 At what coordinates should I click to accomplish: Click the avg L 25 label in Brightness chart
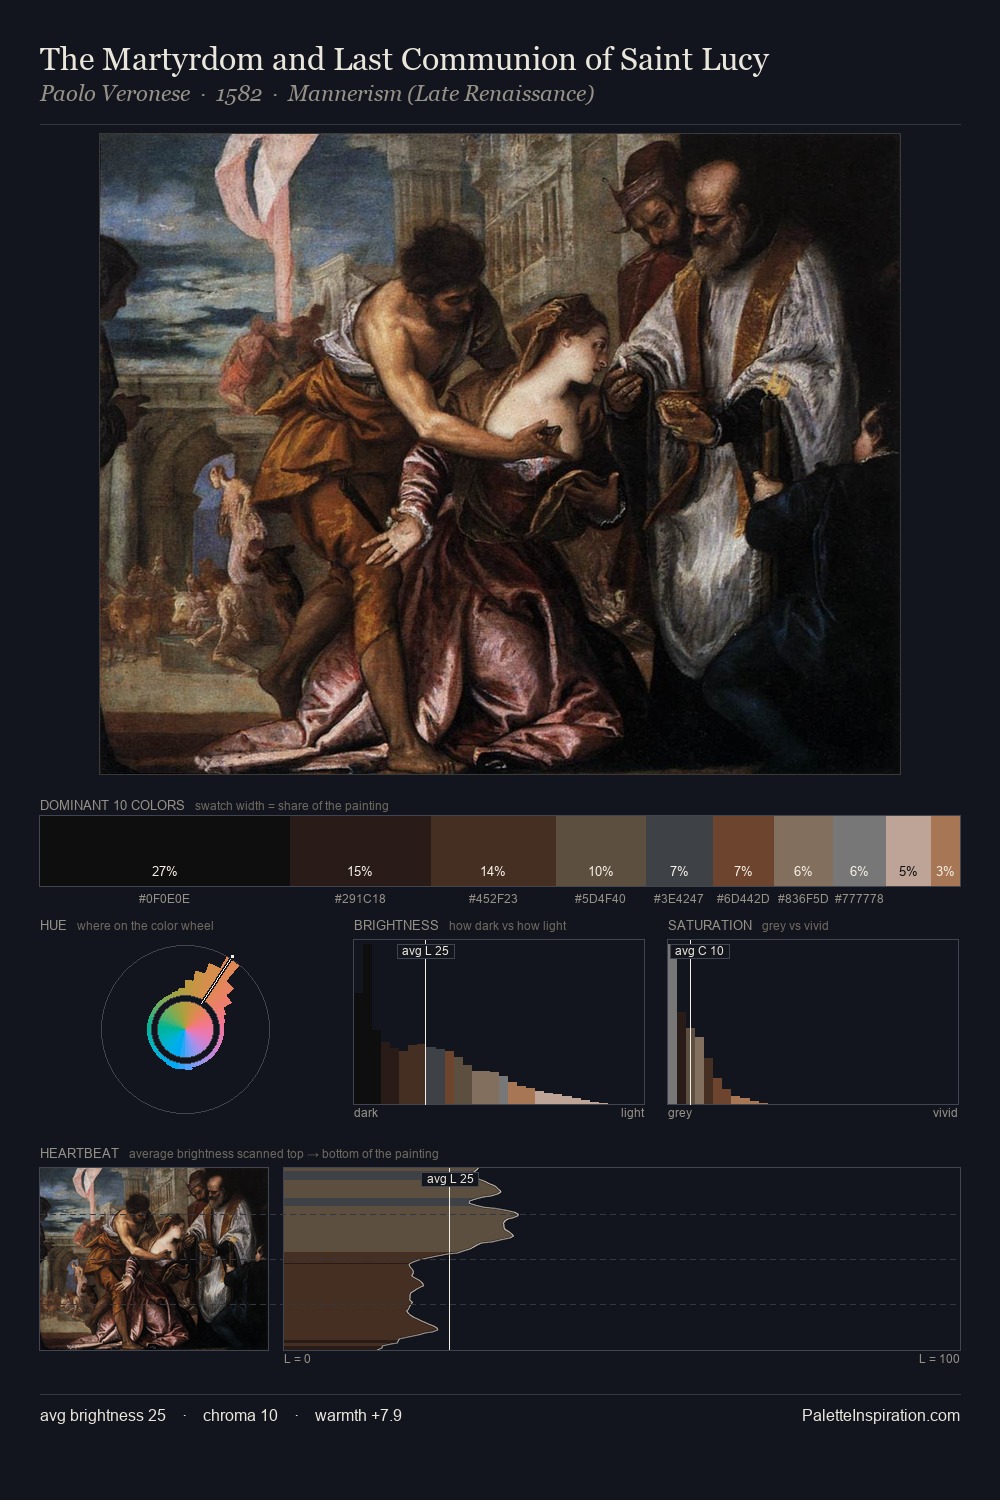[x=425, y=951]
